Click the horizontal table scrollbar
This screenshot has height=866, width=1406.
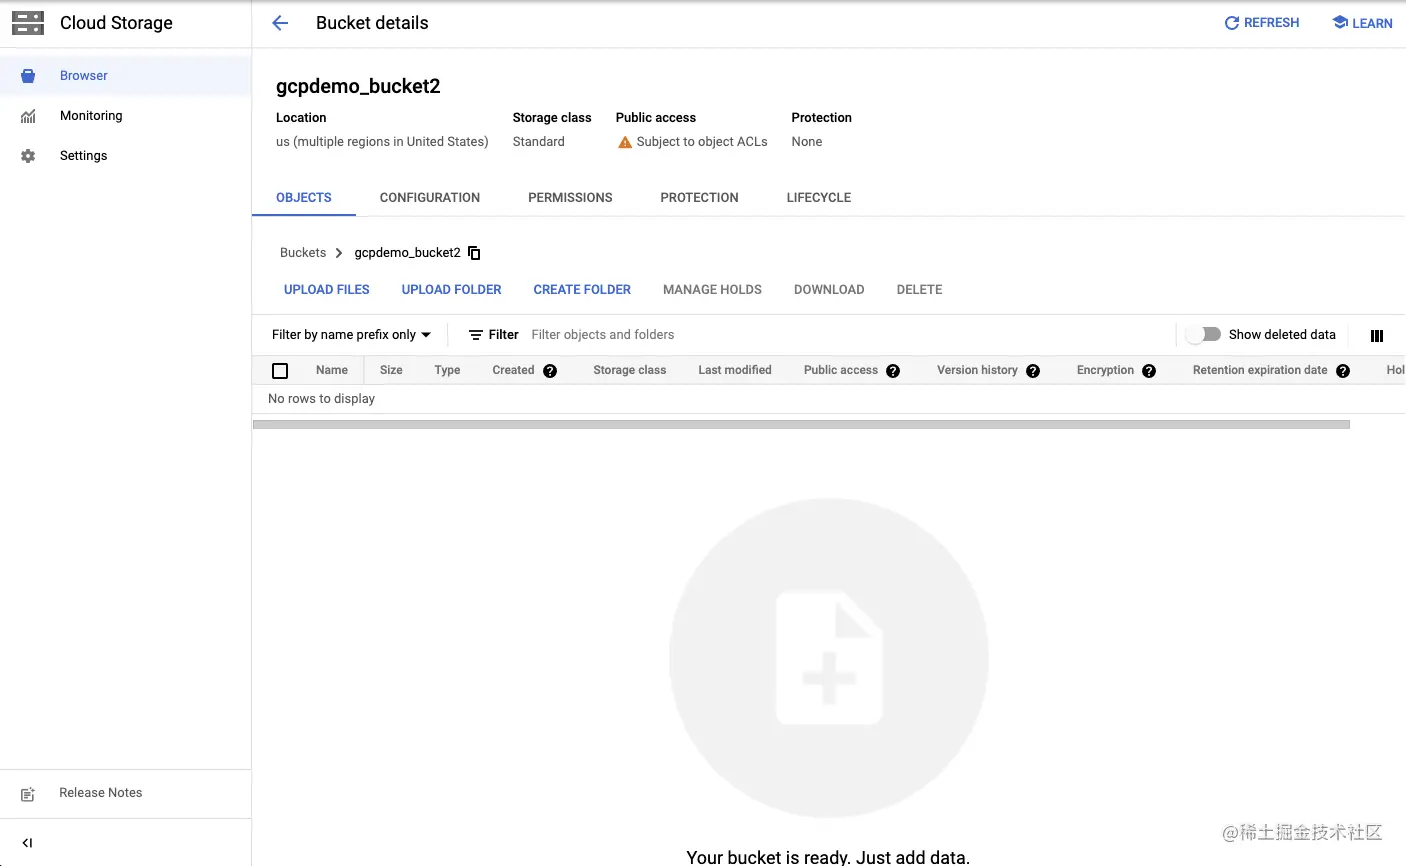[x=801, y=425]
